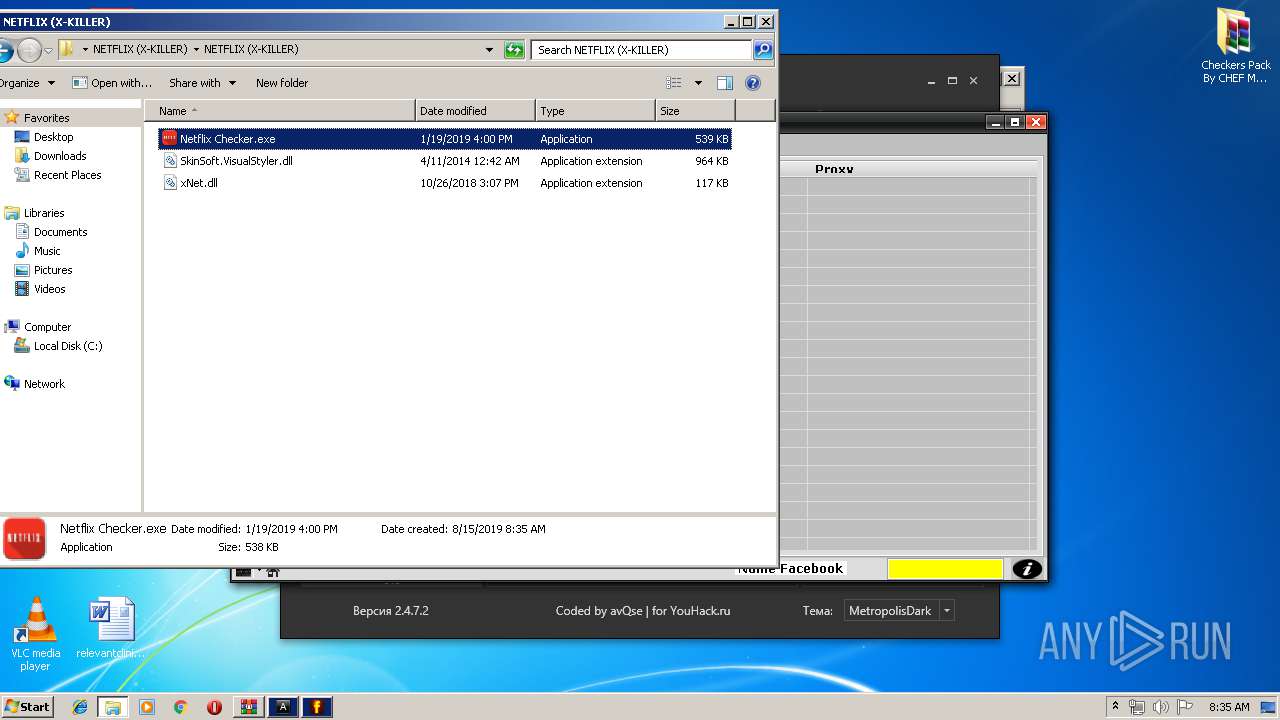1280x720 pixels.
Task: Click the search magnifier icon
Action: [x=762, y=49]
